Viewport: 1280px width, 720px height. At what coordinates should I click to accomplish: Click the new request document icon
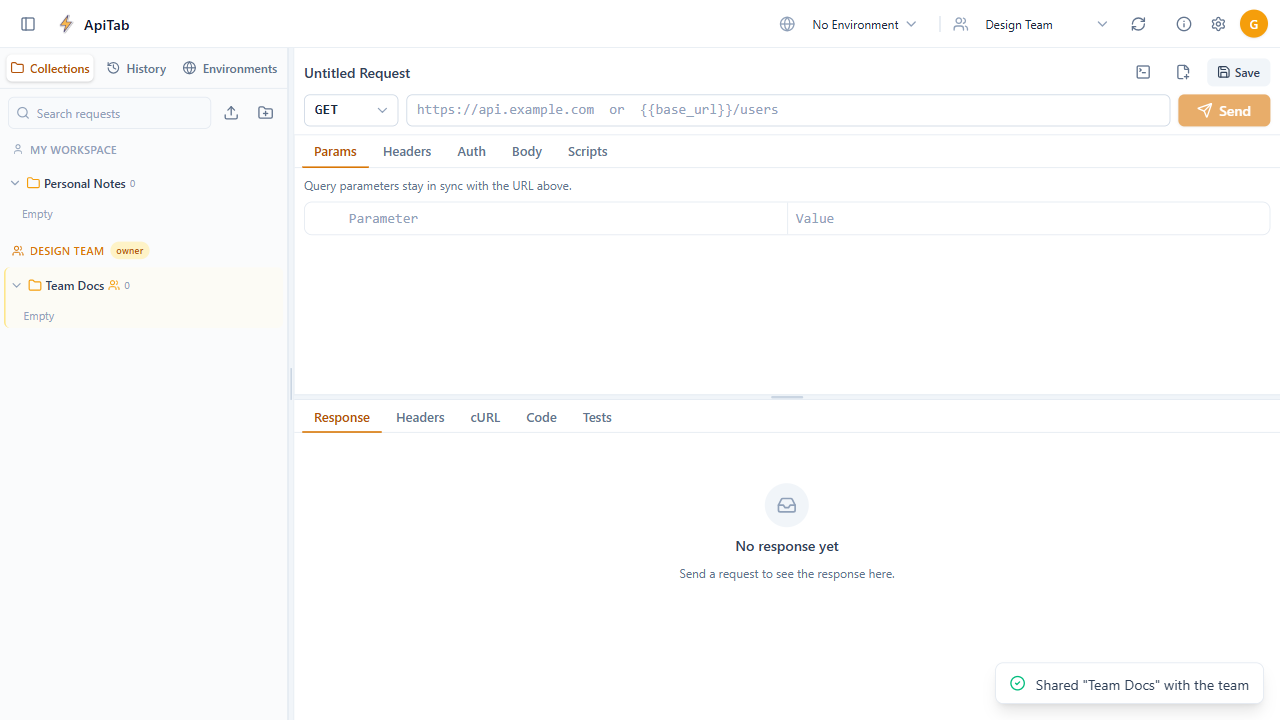tap(1183, 72)
